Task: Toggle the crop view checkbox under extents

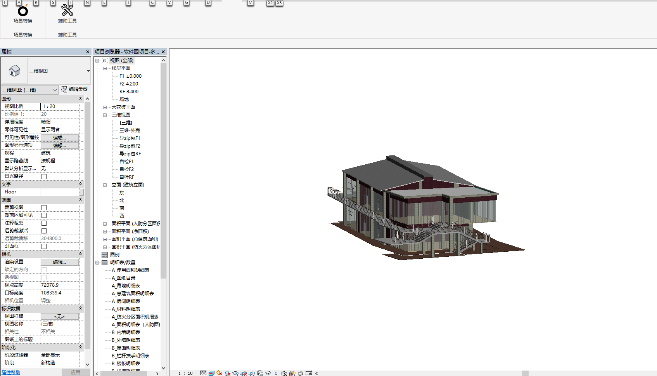Action: (x=44, y=207)
